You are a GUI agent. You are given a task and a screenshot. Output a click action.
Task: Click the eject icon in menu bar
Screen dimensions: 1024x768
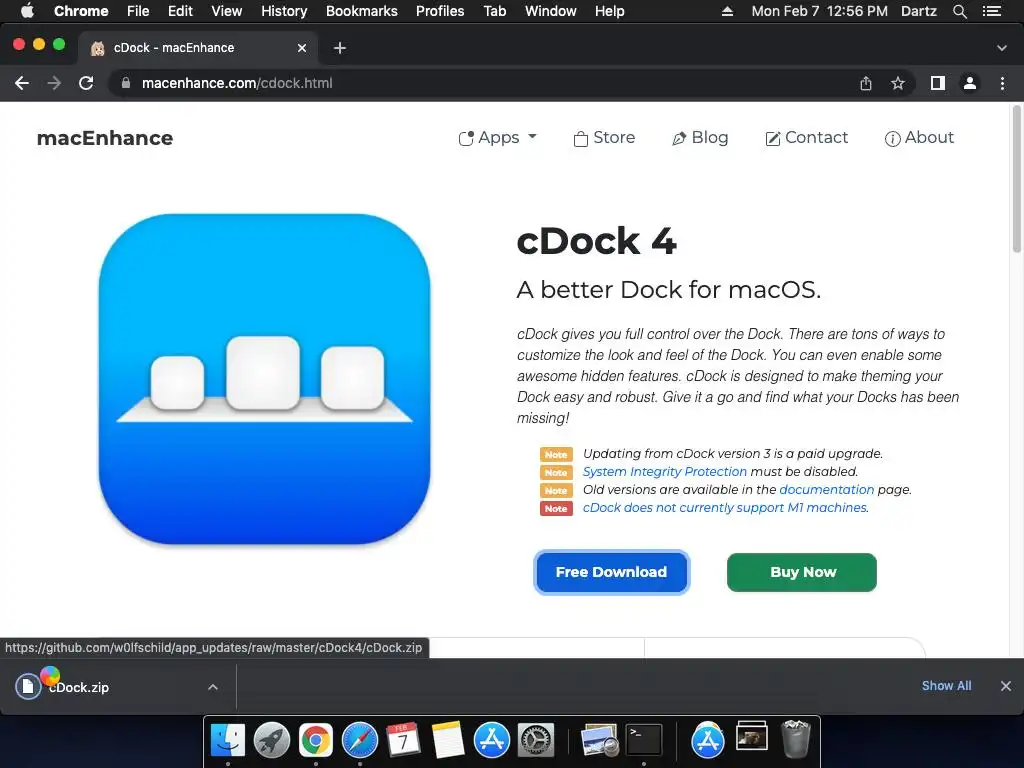(727, 11)
